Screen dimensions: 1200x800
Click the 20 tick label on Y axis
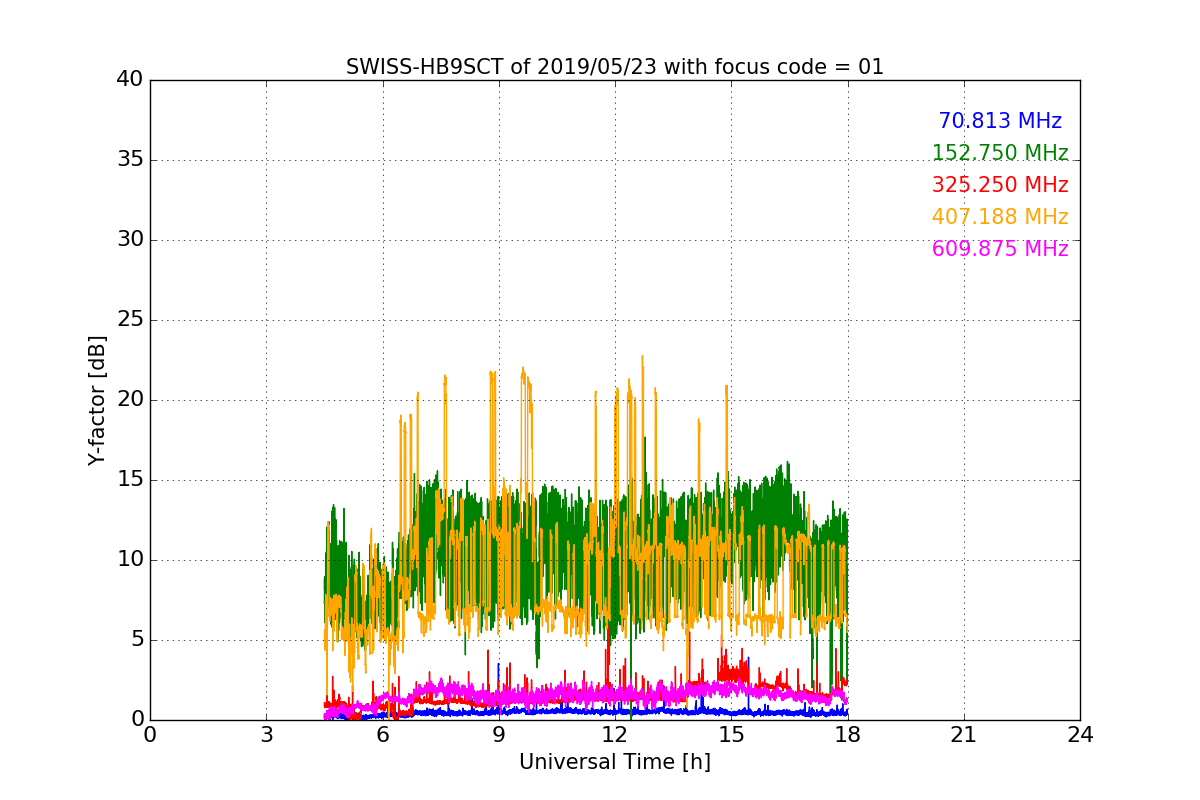coord(130,400)
